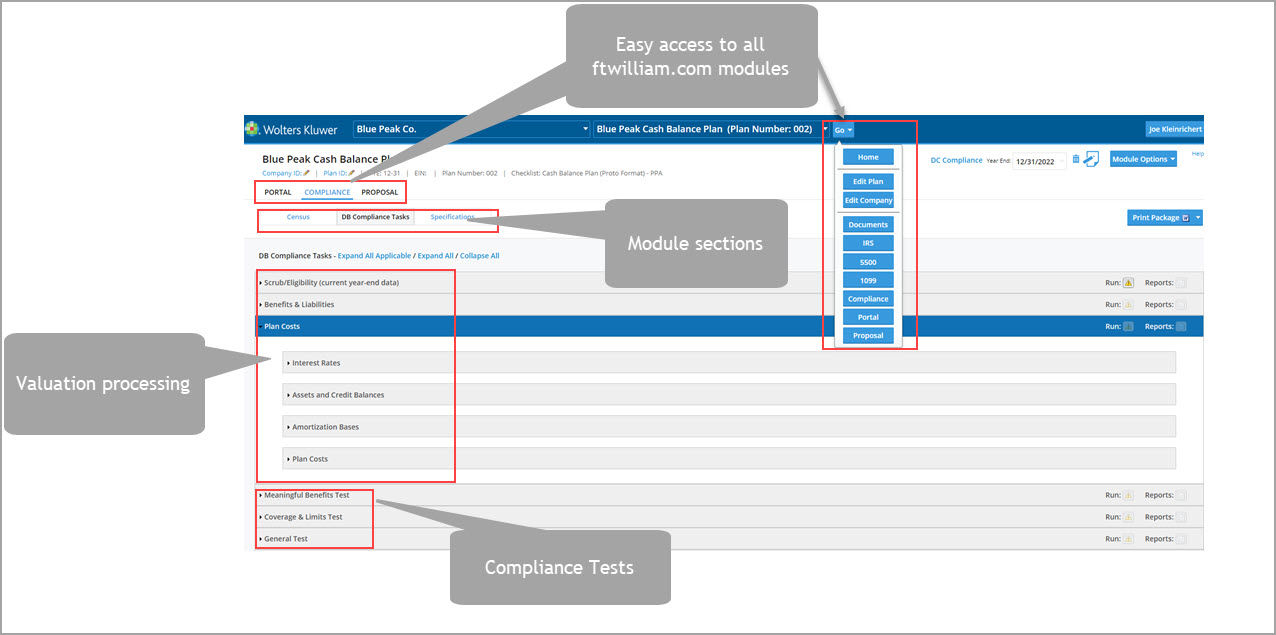Open the Census tab
This screenshot has height=635, width=1276.
298,217
